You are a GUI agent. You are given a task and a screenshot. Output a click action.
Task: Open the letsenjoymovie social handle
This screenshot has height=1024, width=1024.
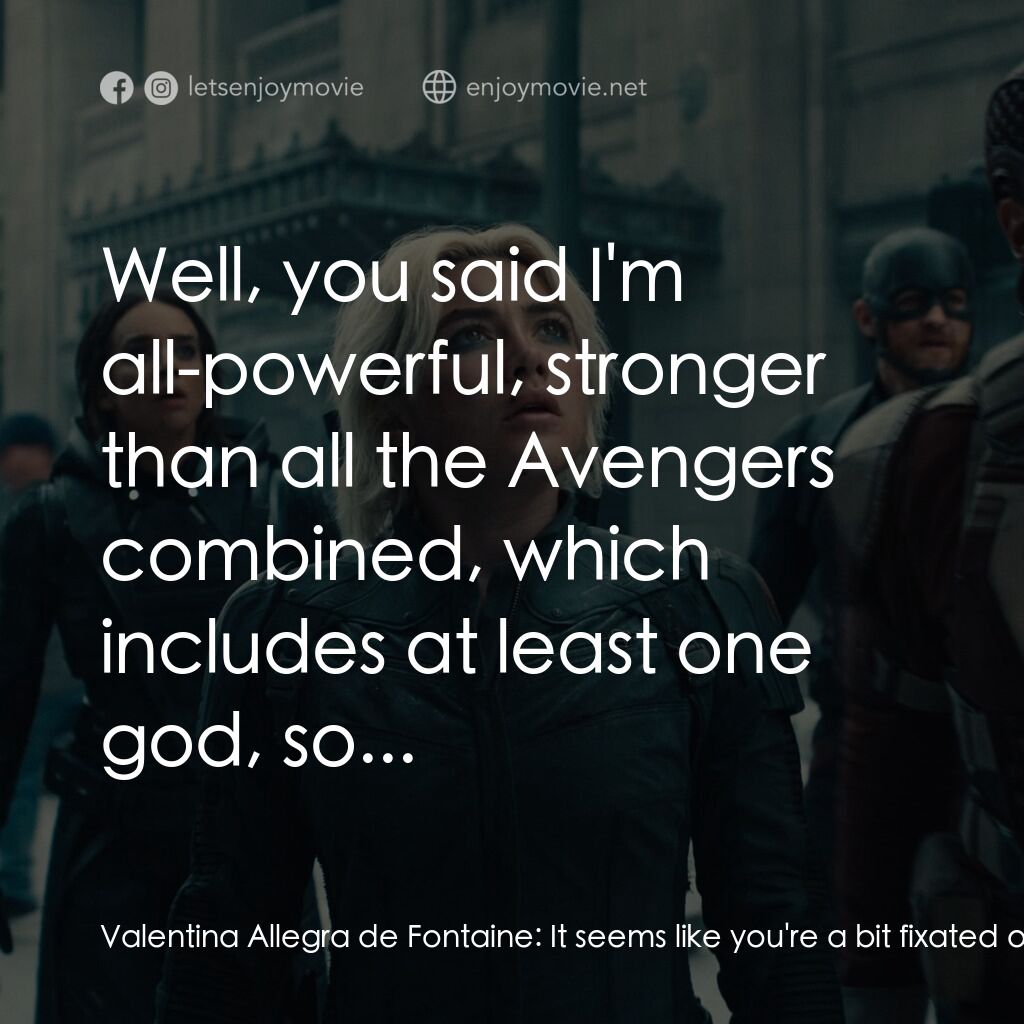pyautogui.click(x=275, y=88)
